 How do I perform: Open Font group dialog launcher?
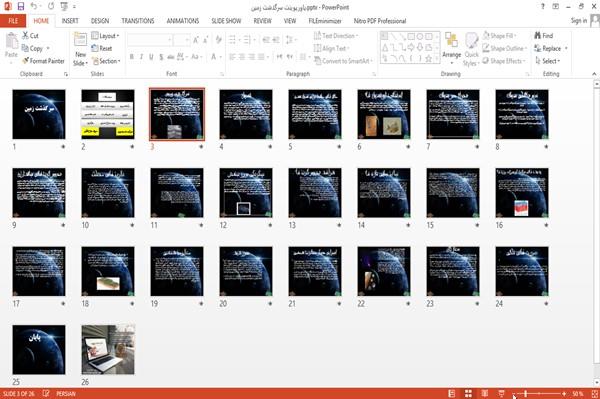[x=222, y=74]
